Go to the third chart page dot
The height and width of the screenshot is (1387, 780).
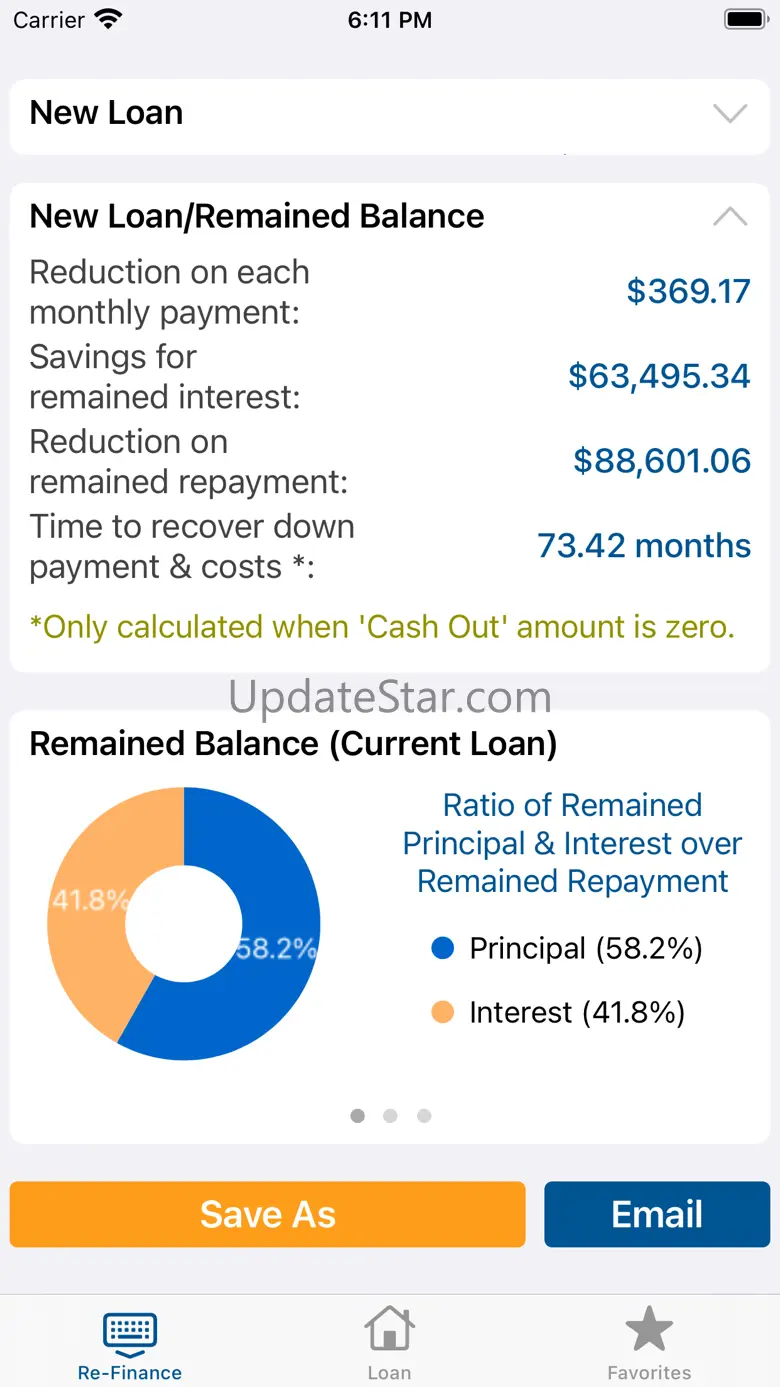pos(424,1116)
